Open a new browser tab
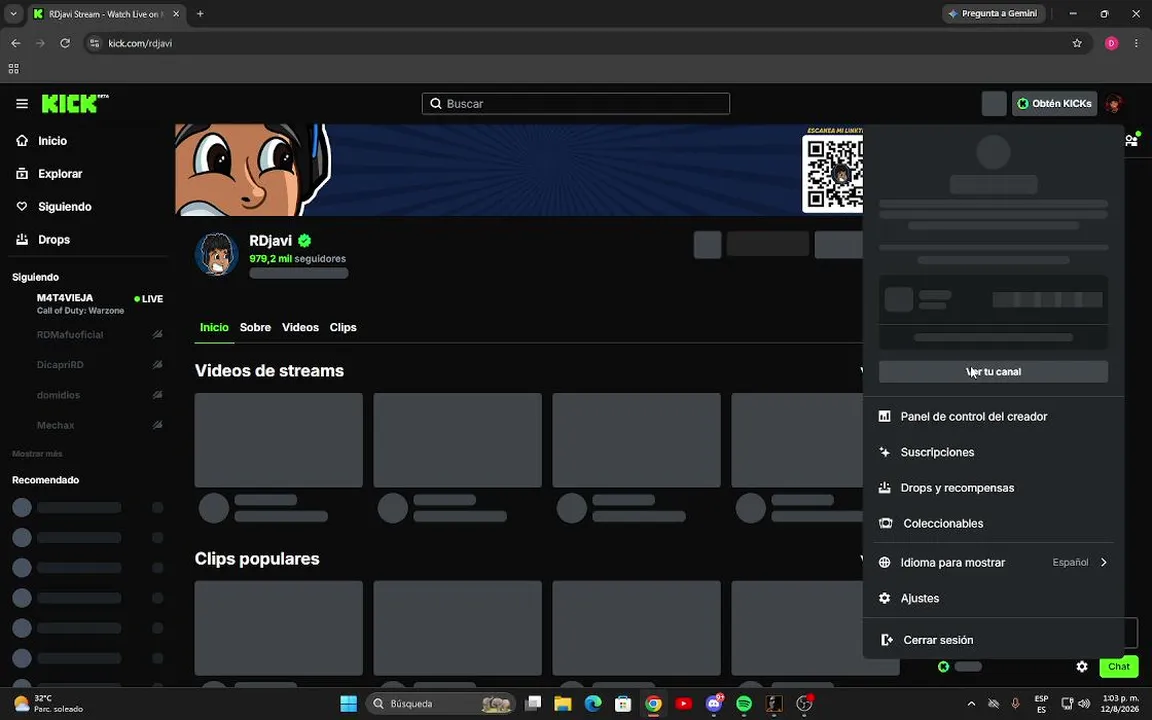Viewport: 1152px width, 720px height. 200,13
